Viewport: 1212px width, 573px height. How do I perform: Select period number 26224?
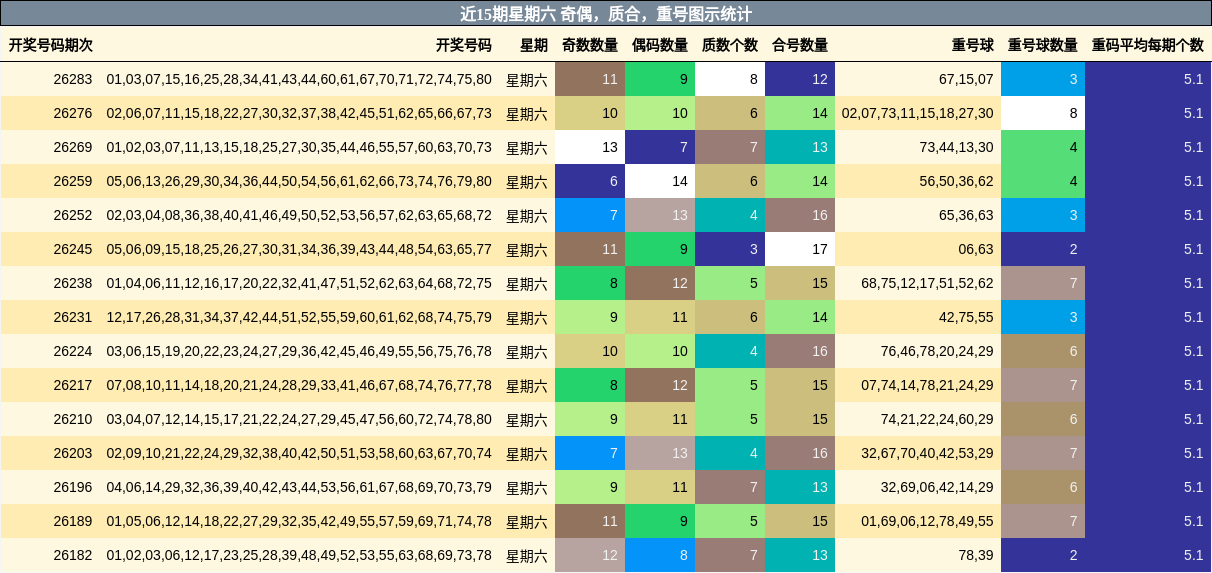coord(73,351)
